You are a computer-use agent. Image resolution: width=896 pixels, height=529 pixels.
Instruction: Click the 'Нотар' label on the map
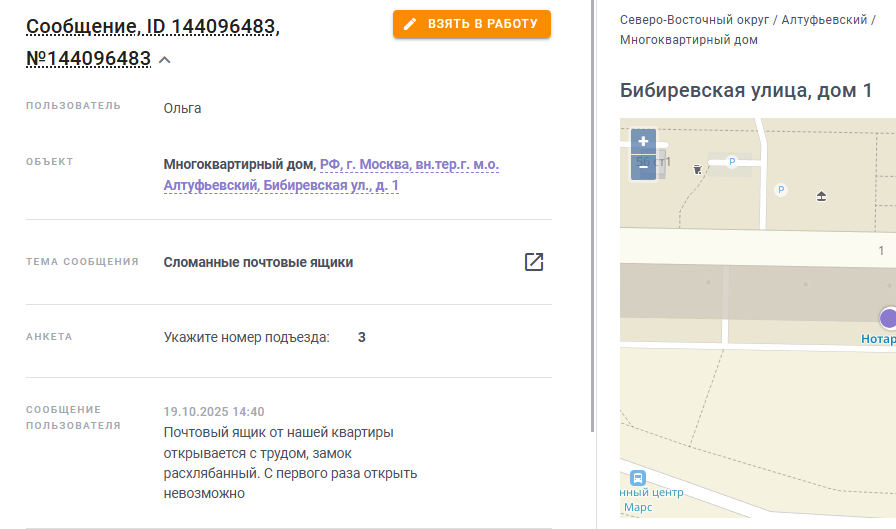(878, 339)
